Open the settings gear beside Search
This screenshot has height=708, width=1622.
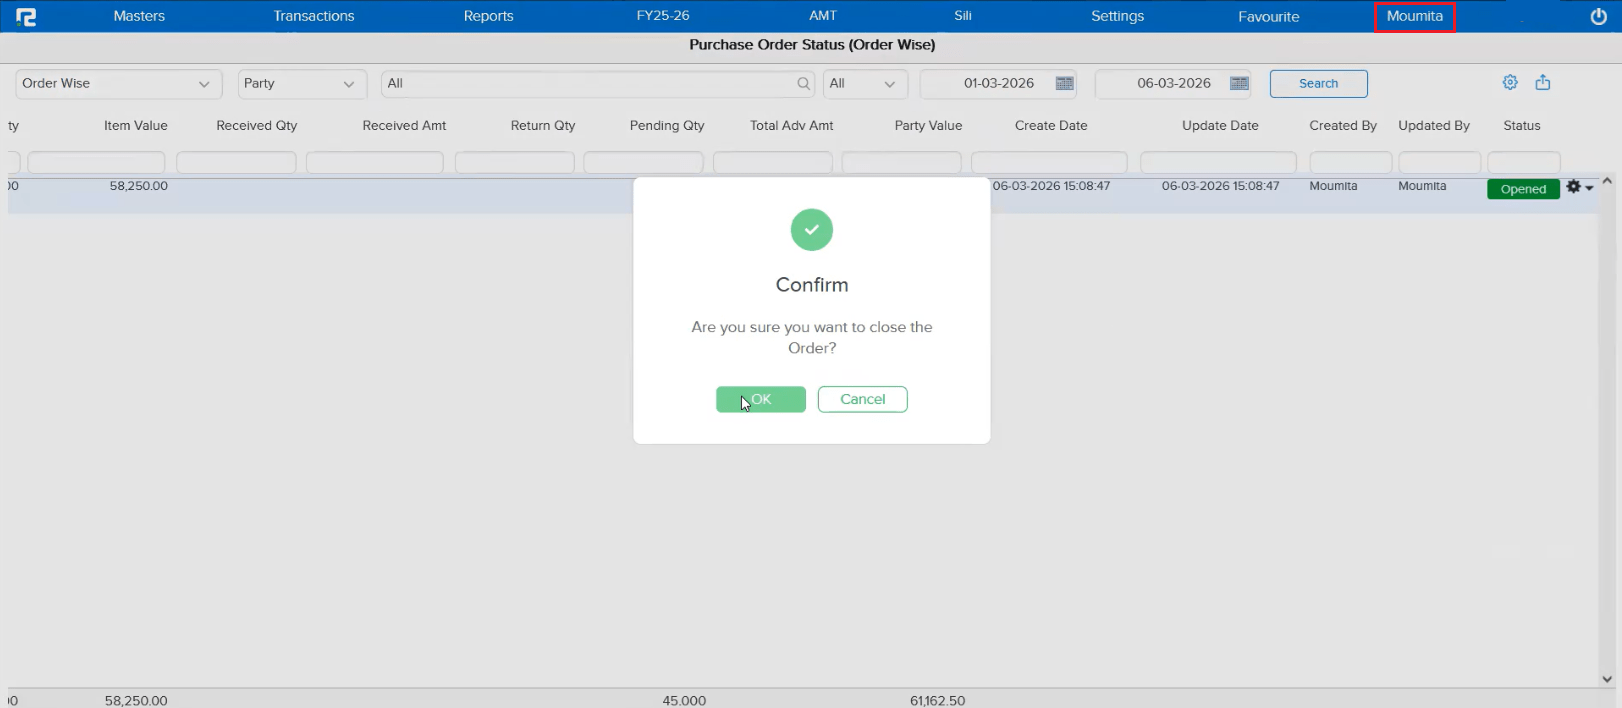tap(1510, 83)
